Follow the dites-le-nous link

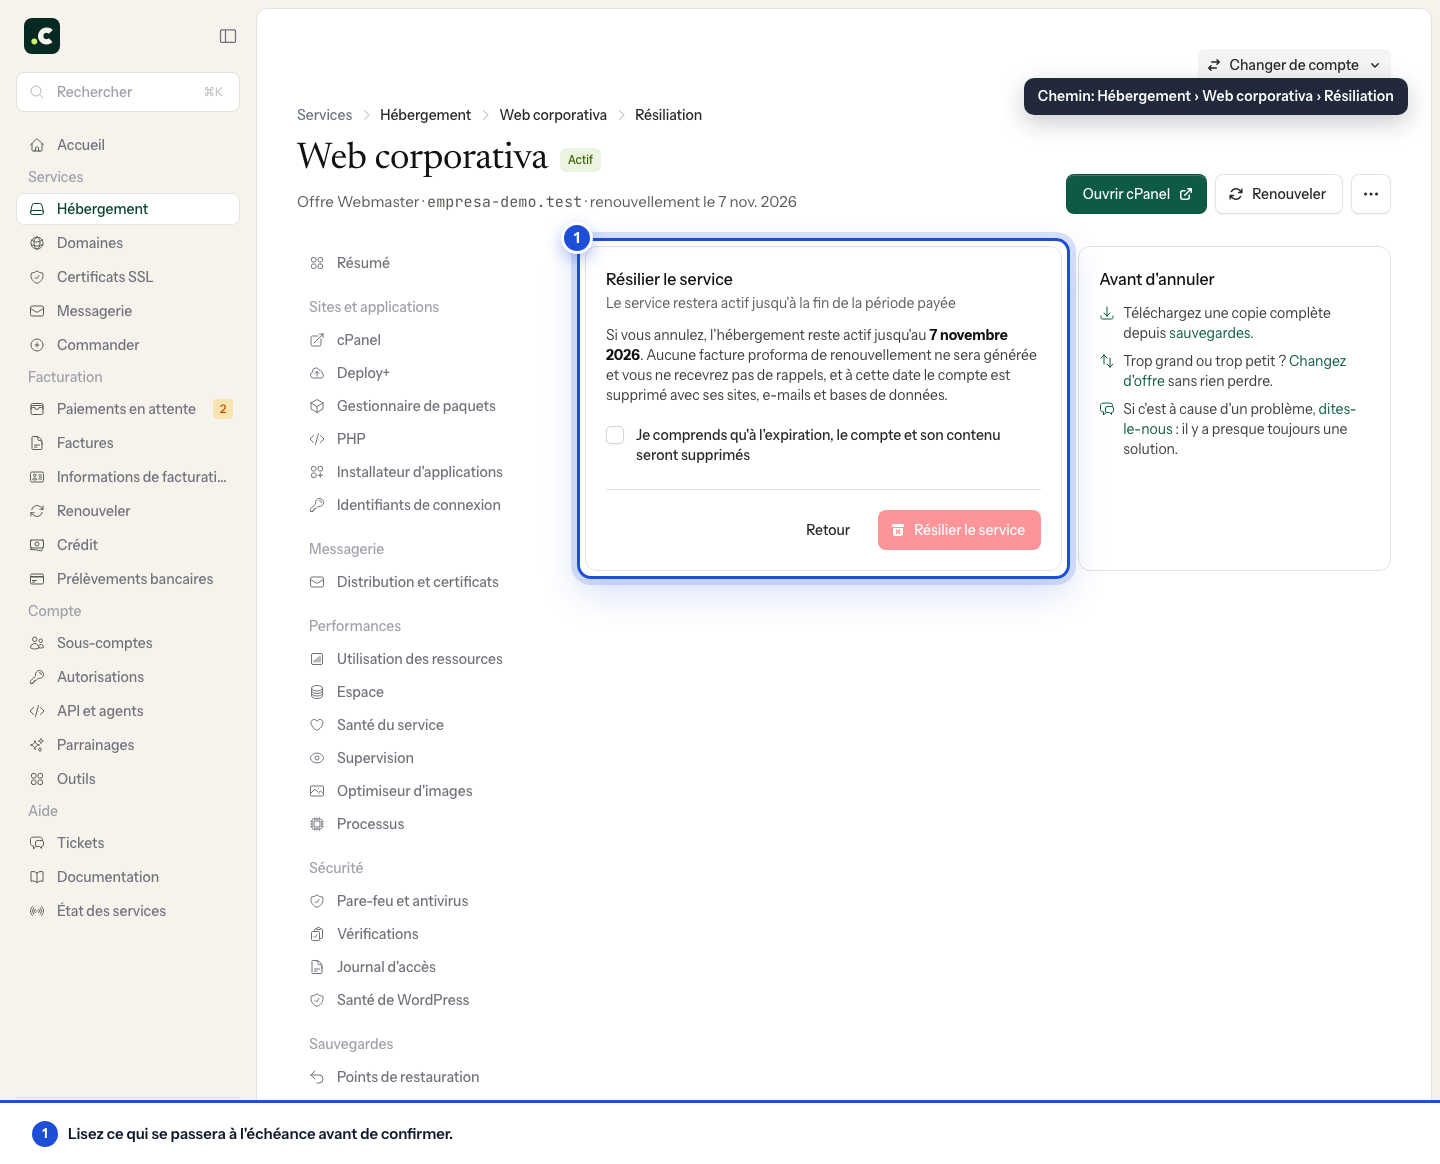1337,409
